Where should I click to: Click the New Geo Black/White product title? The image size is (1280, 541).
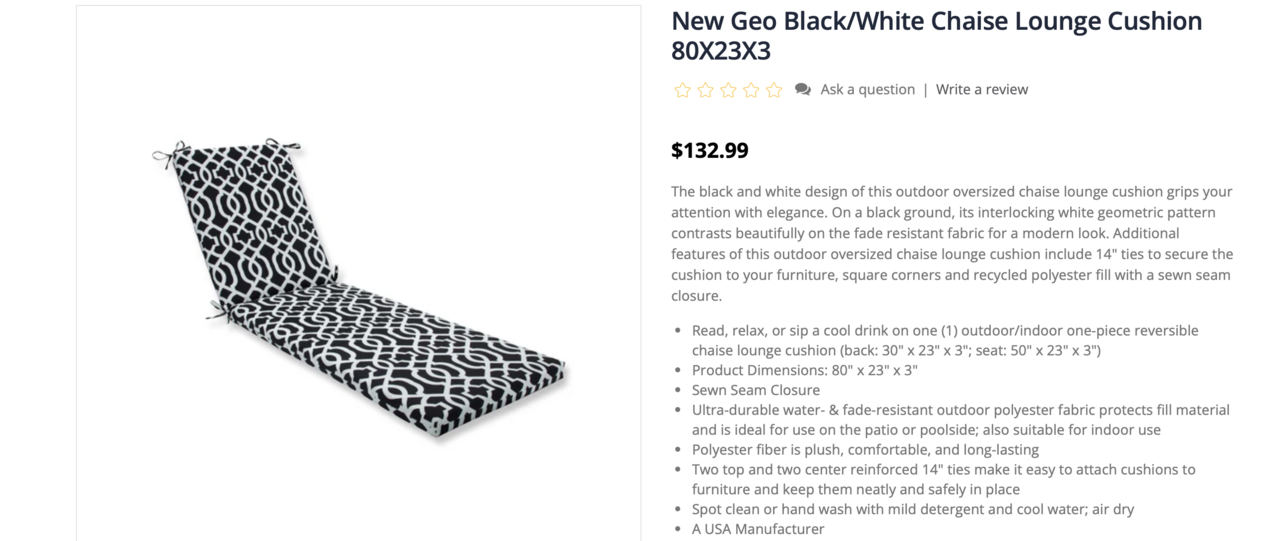[x=936, y=35]
